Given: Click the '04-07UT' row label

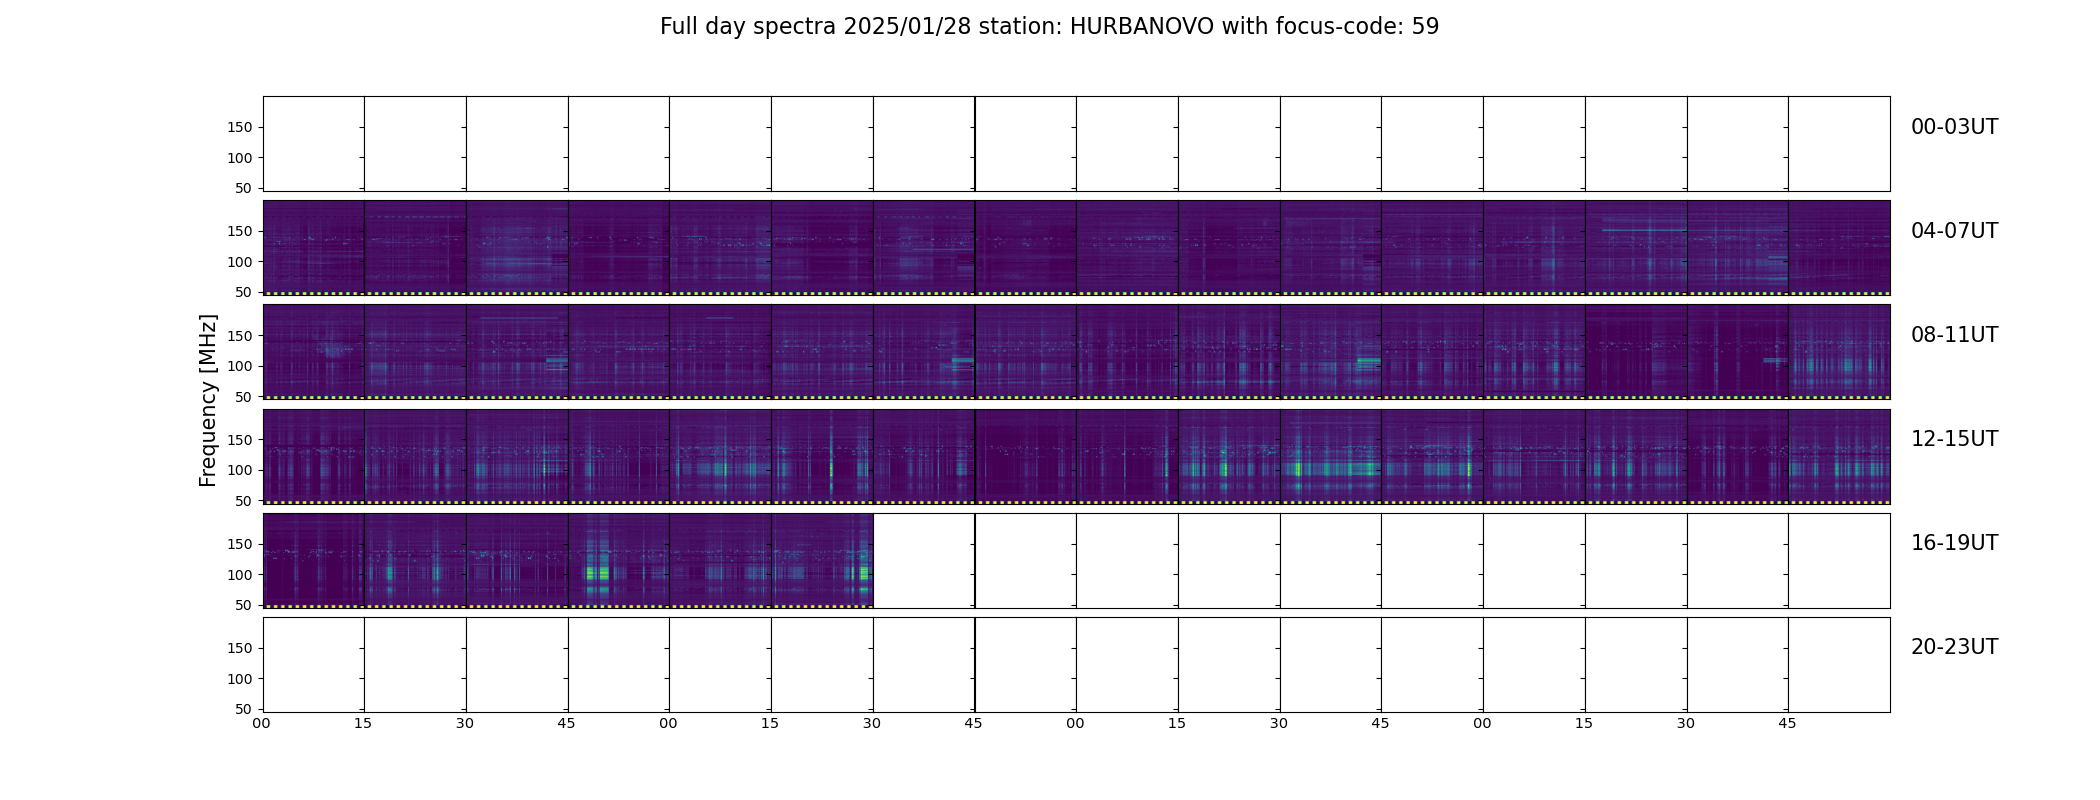Looking at the screenshot, I should coord(1954,231).
